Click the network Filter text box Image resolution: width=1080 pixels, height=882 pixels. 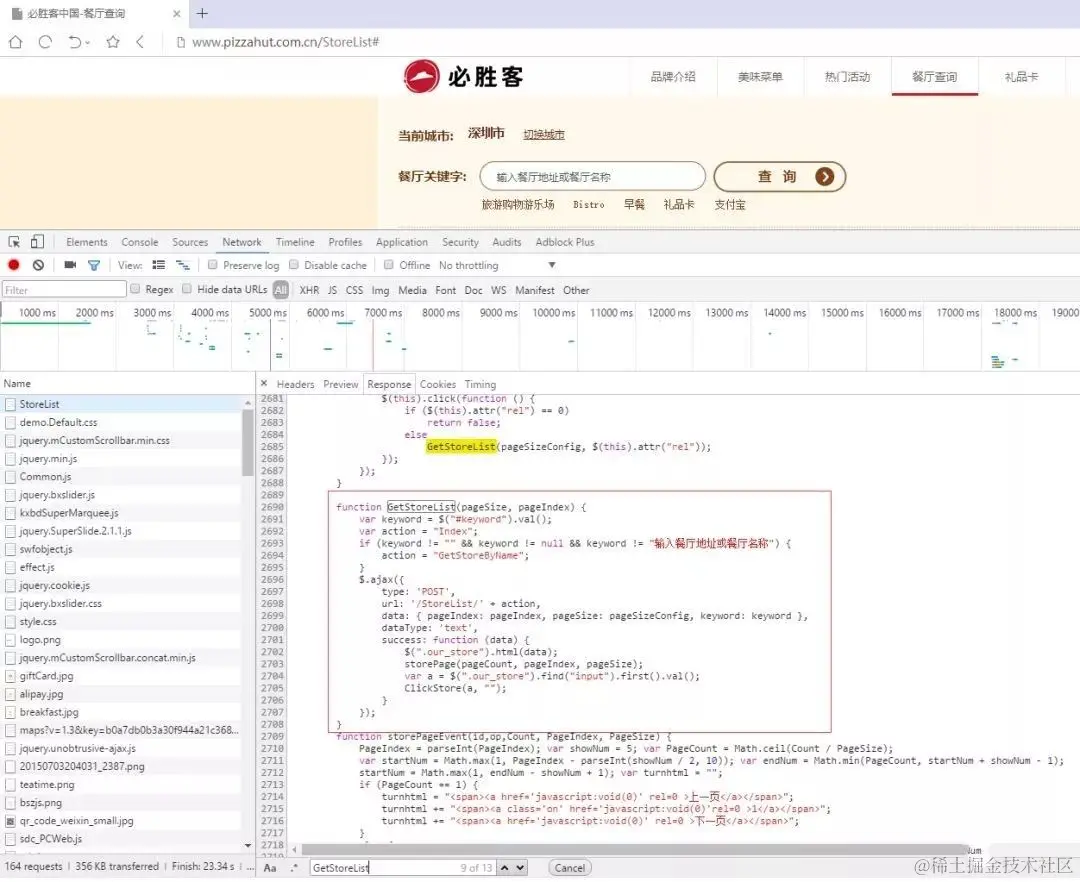pyautogui.click(x=64, y=289)
